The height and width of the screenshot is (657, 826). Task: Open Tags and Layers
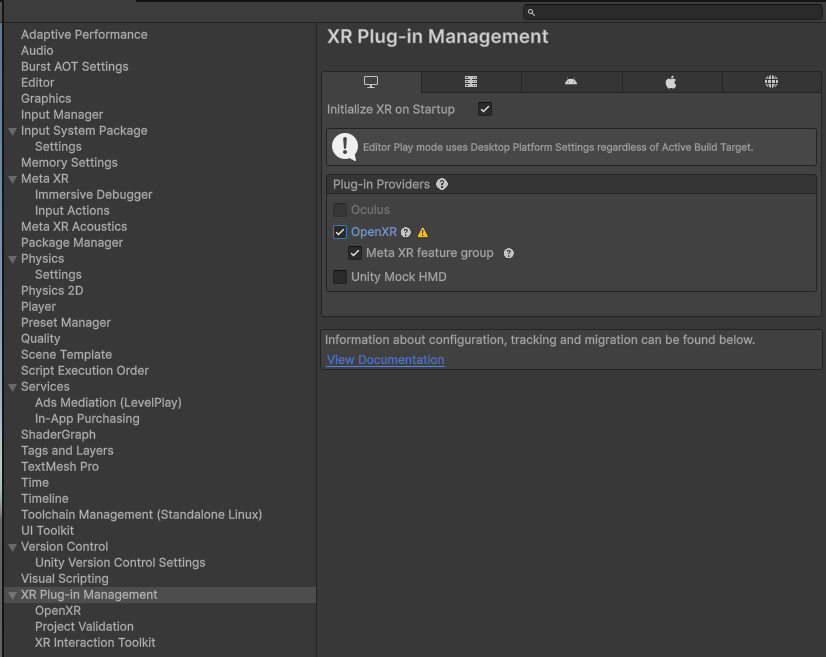[x=67, y=451]
